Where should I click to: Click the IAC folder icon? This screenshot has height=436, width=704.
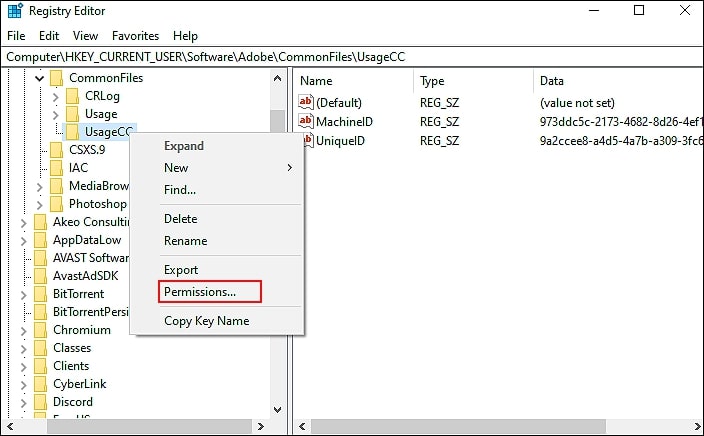click(x=57, y=168)
